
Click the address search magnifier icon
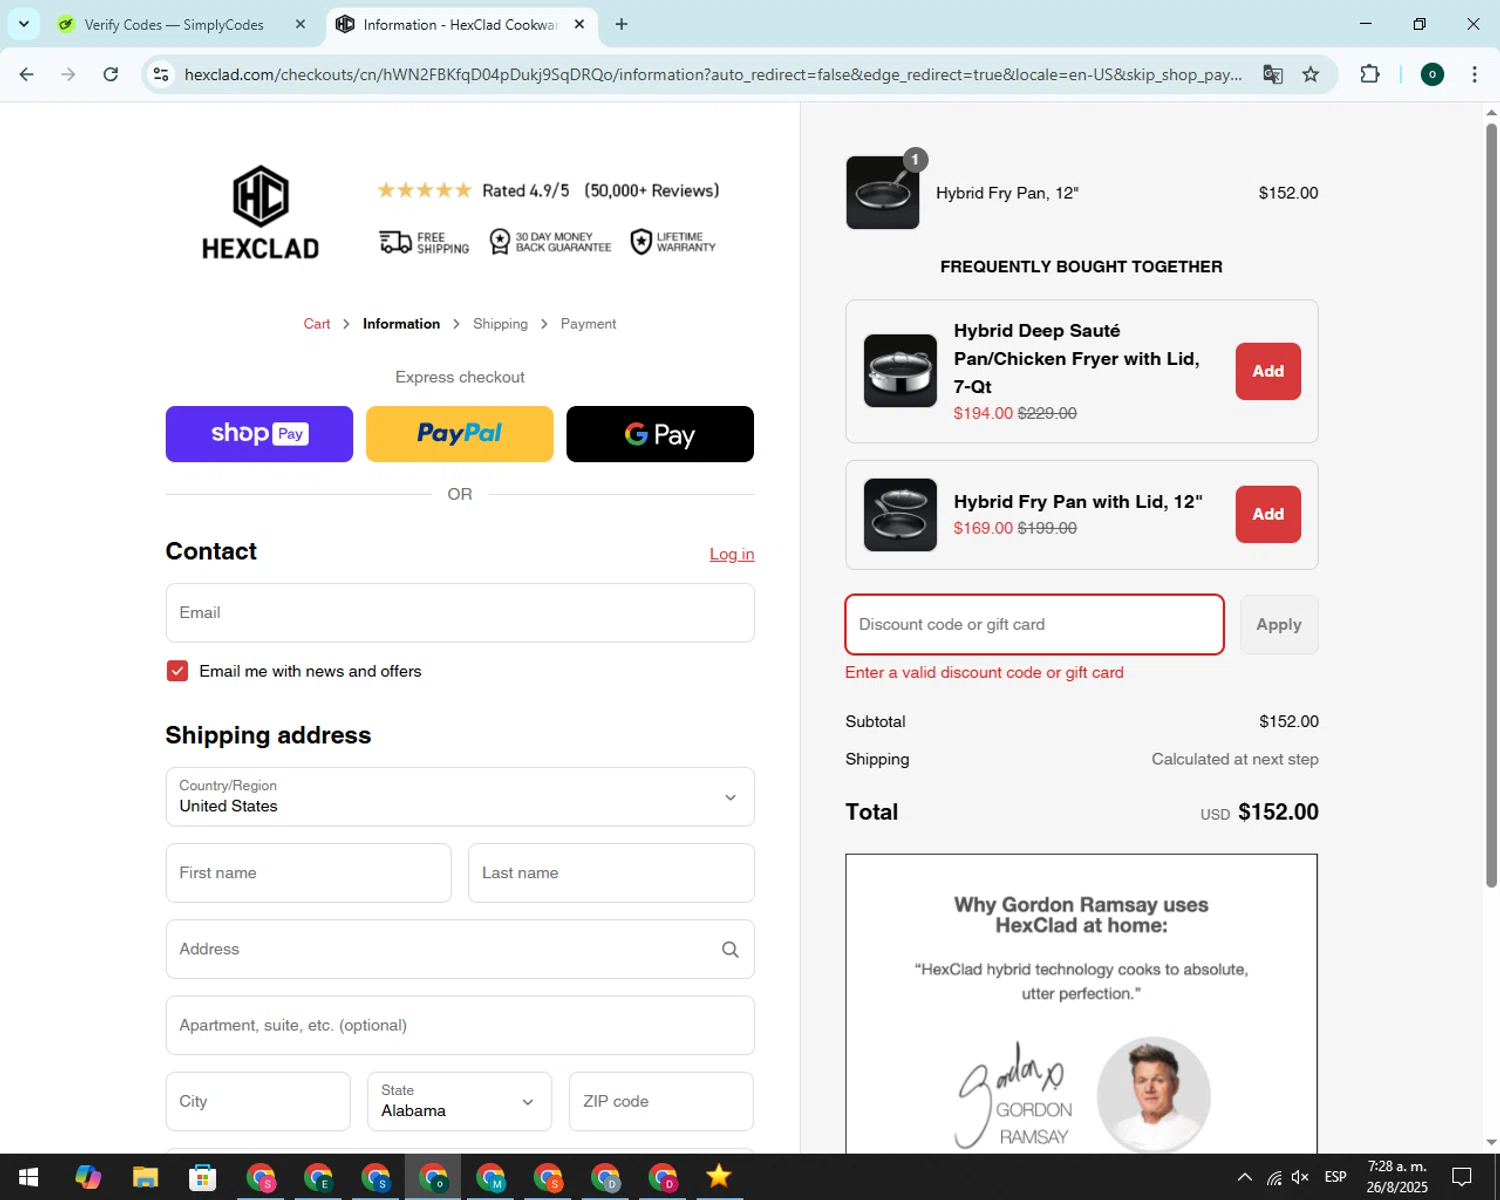[x=730, y=949]
